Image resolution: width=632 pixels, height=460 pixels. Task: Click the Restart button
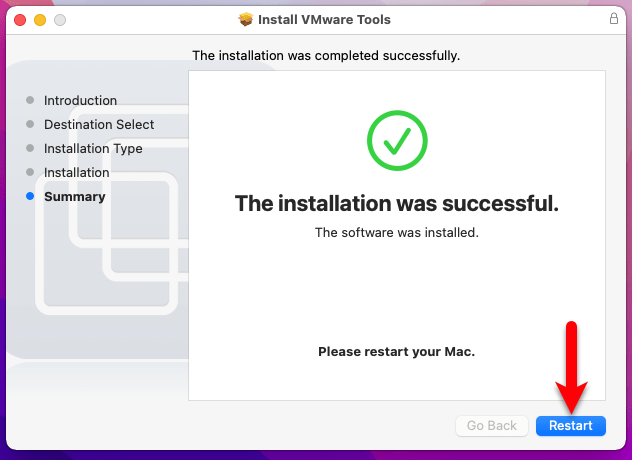point(570,426)
